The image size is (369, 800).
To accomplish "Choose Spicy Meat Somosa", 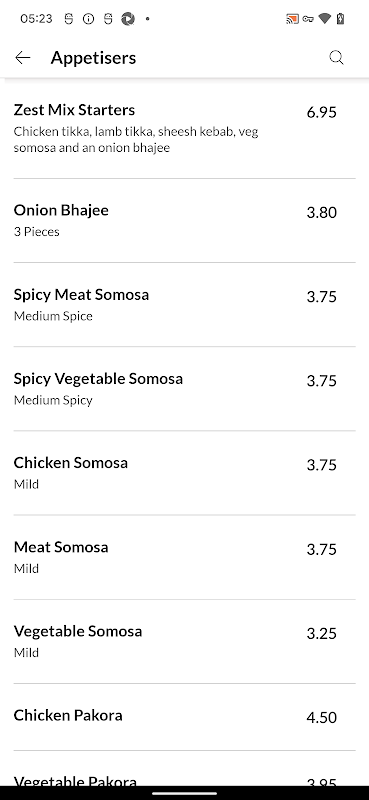I will click(184, 305).
